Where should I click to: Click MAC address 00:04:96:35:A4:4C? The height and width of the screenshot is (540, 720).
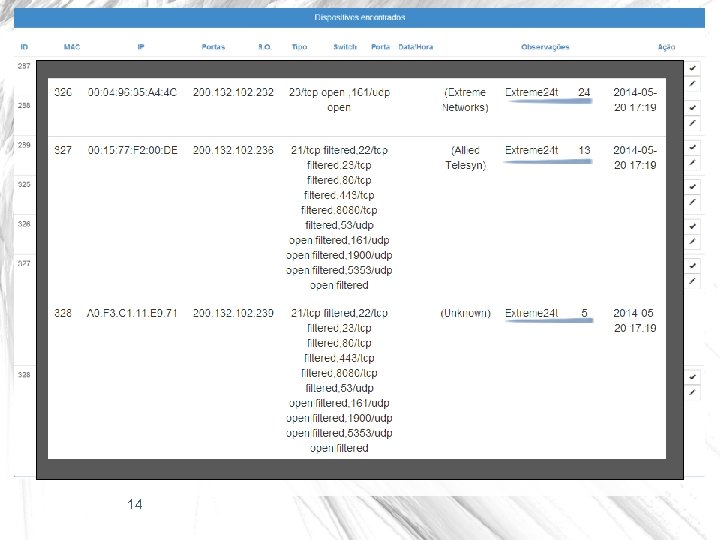(132, 92)
